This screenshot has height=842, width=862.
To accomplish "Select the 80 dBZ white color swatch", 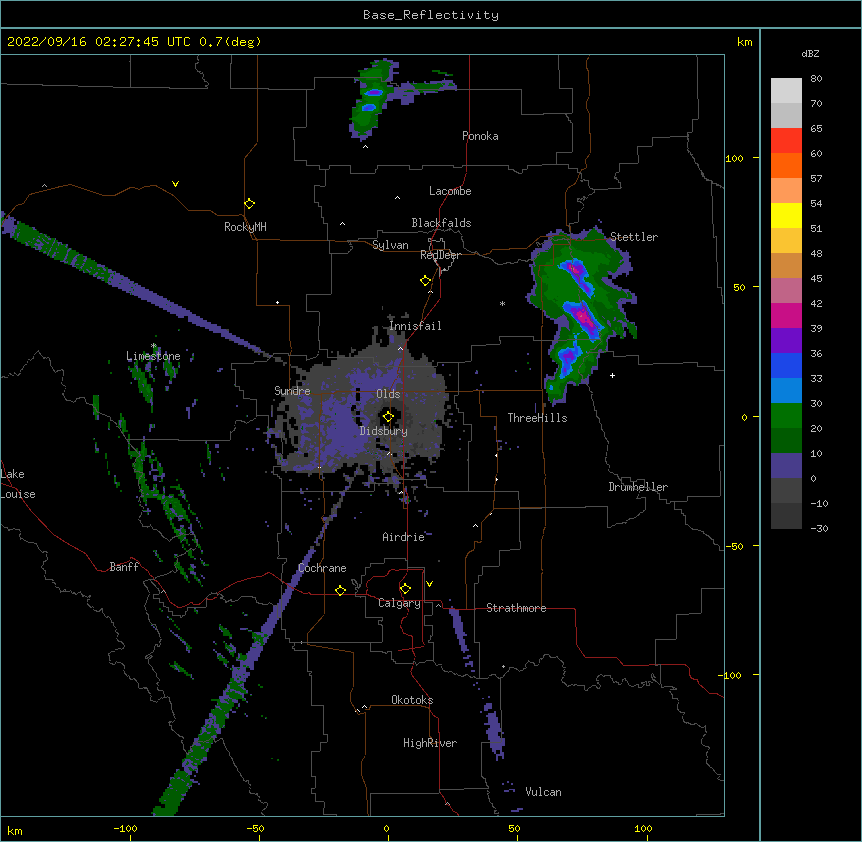I will tap(786, 91).
